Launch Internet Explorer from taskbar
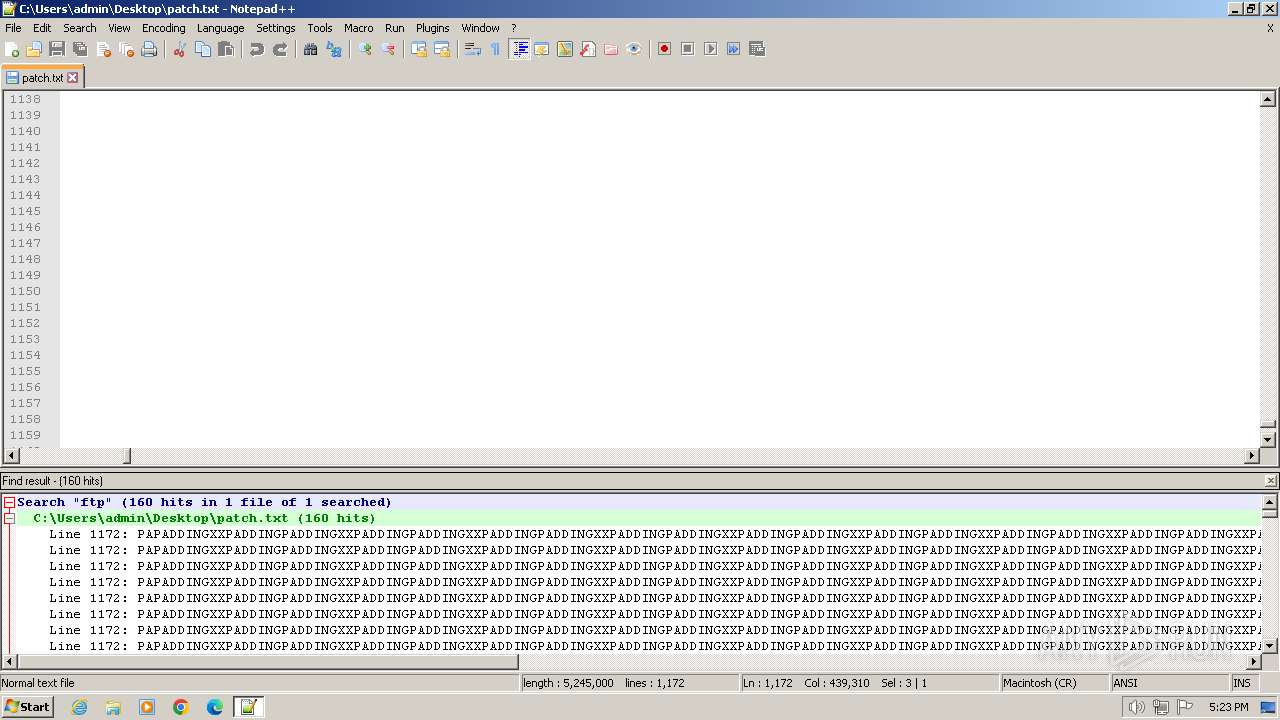 pos(79,707)
